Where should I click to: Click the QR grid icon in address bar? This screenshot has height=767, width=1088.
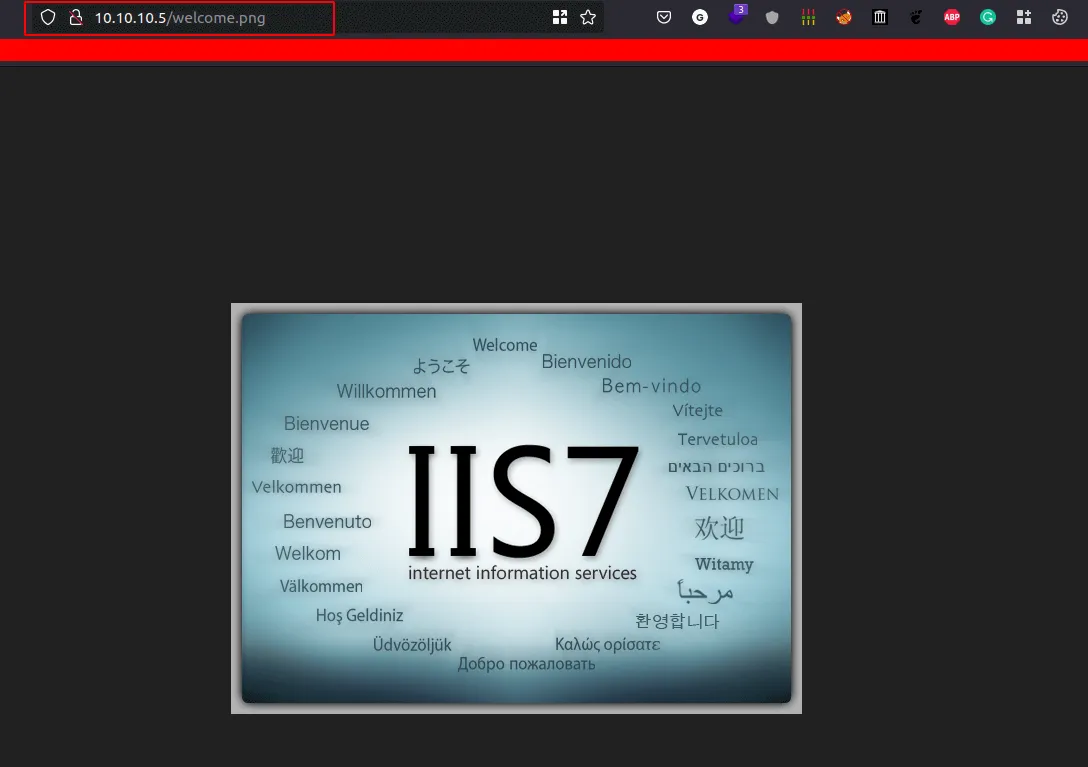coord(560,17)
